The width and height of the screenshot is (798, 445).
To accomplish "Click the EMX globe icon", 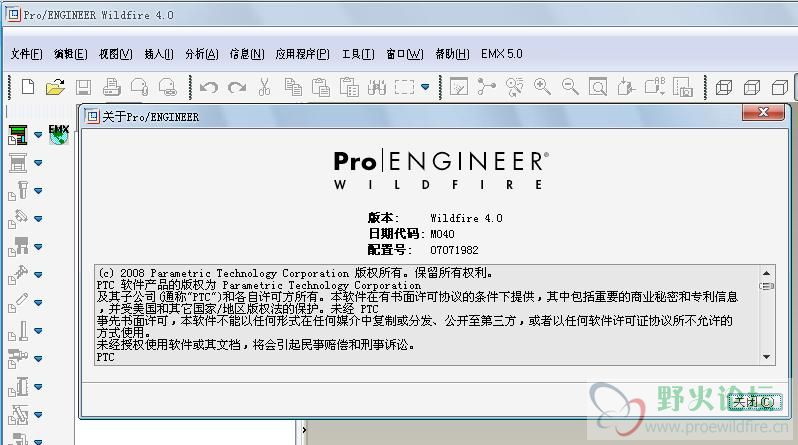I will pos(59,135).
